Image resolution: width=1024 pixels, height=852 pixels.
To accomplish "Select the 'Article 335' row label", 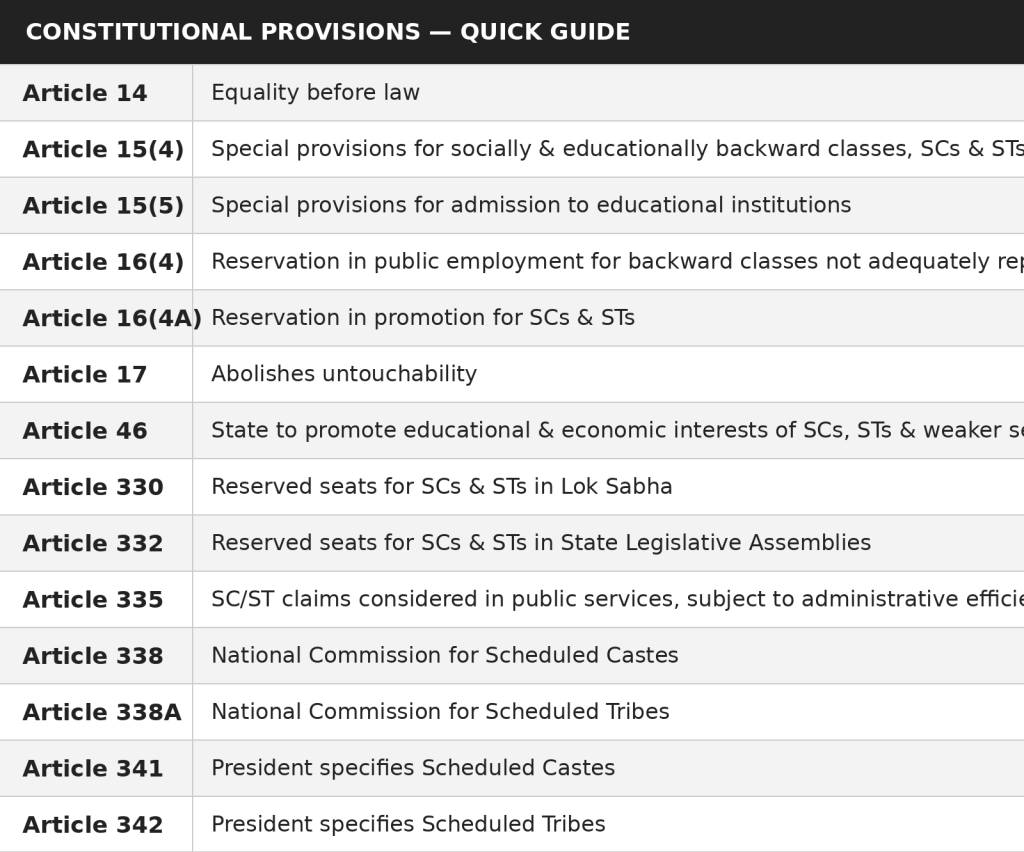I will 93,599.
